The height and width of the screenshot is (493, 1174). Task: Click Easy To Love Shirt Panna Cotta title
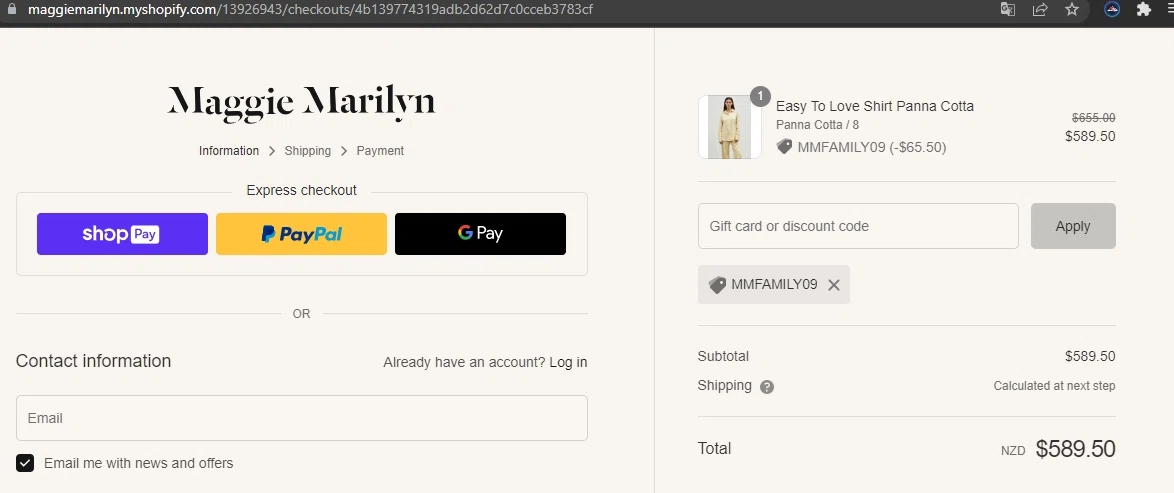pyautogui.click(x=875, y=106)
